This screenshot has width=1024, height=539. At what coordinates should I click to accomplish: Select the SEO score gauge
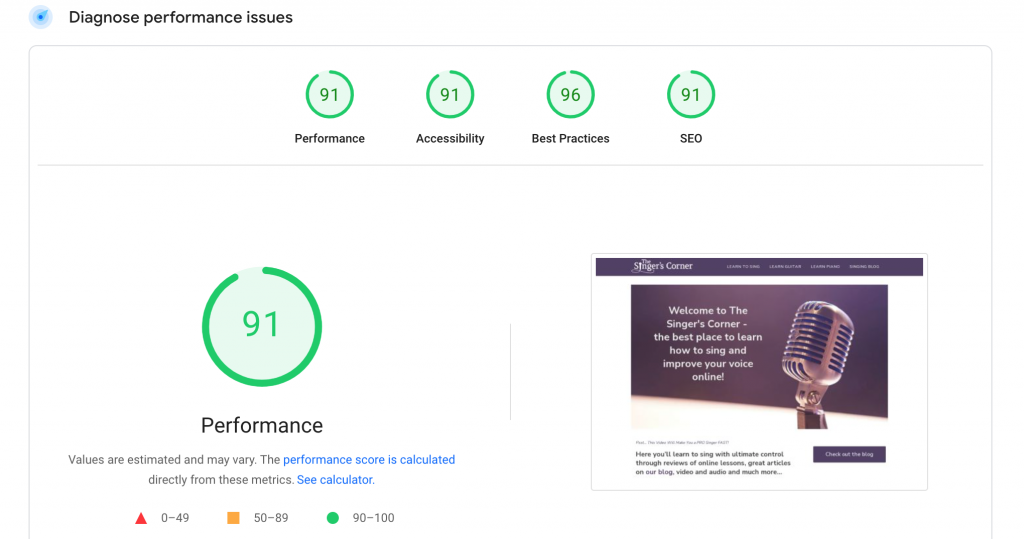pyautogui.click(x=691, y=95)
